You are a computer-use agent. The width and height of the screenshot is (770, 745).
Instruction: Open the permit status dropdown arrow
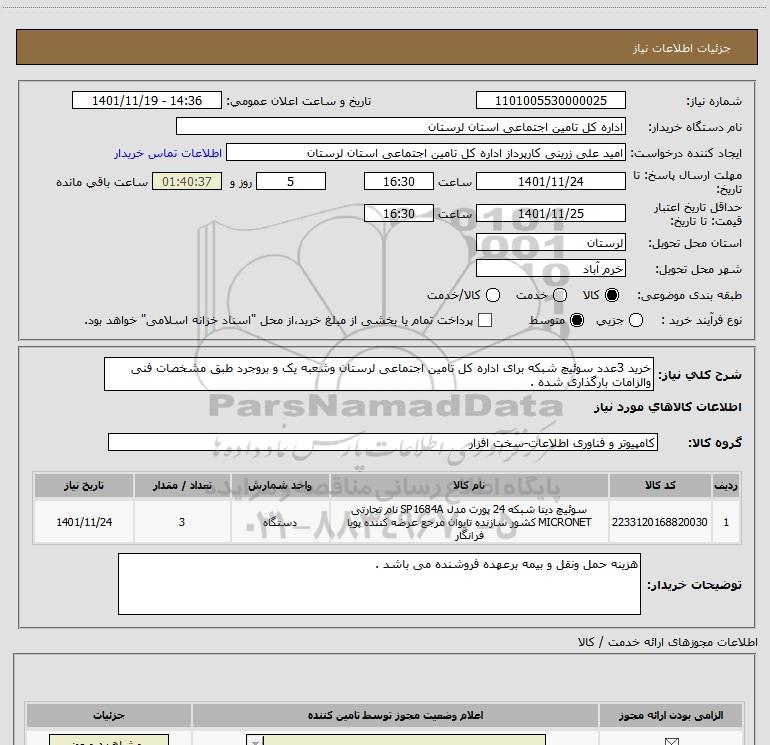255,740
